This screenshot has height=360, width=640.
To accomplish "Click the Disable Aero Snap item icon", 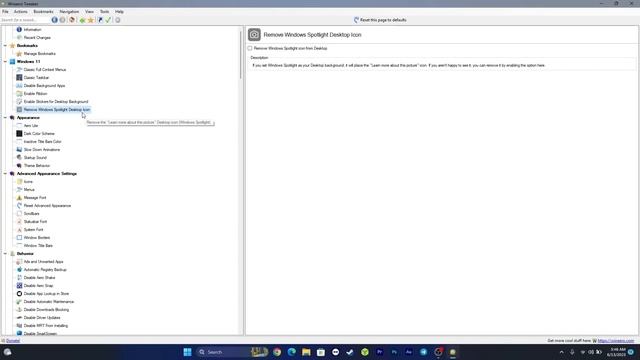I will [x=19, y=286].
